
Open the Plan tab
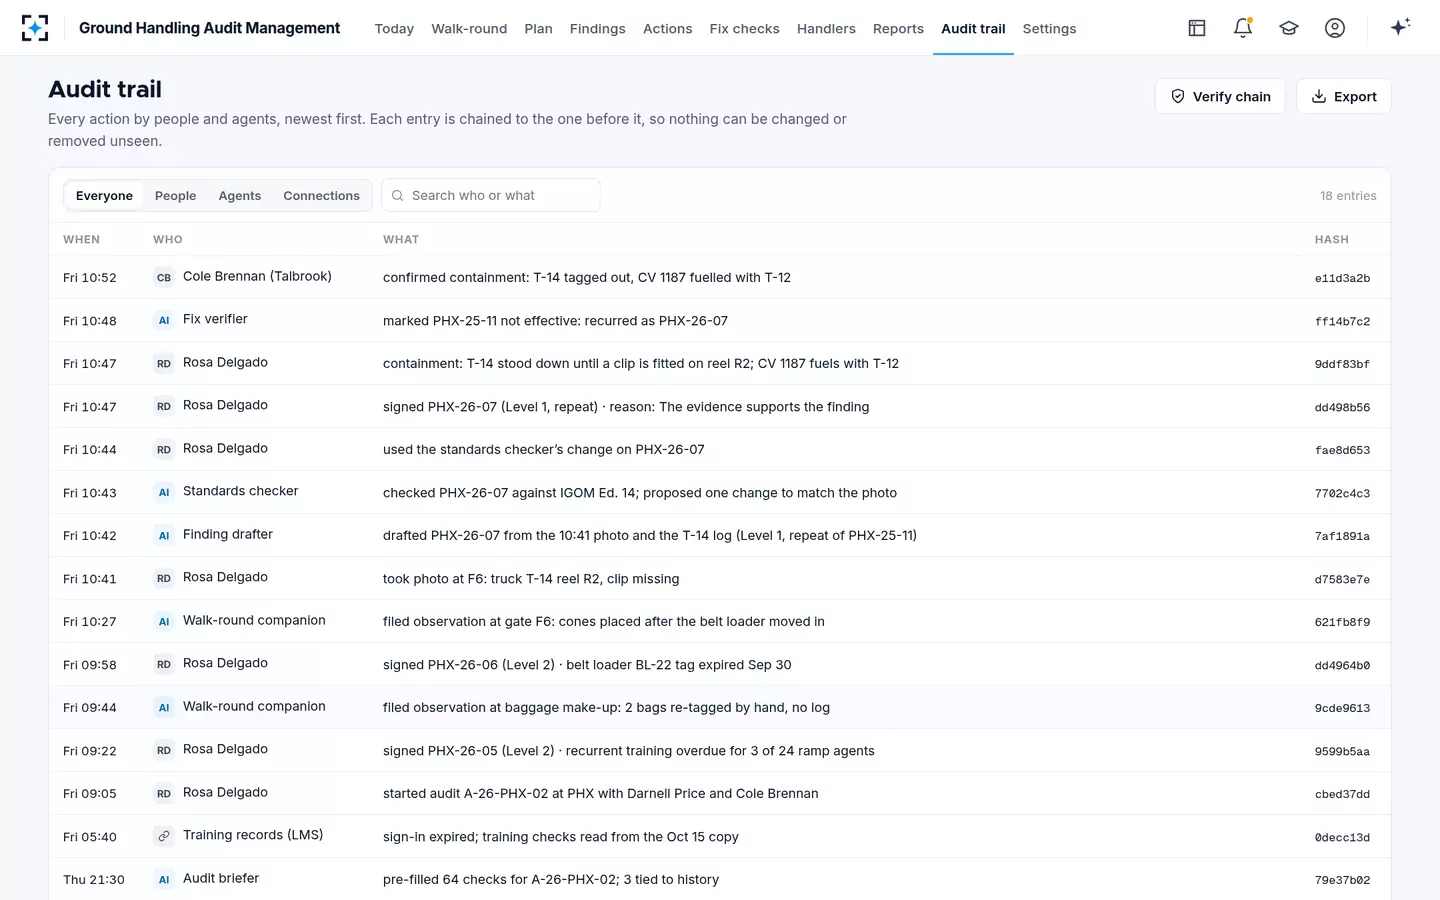point(538,29)
